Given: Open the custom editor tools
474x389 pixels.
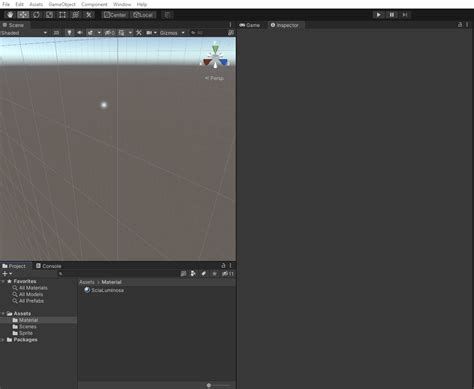Looking at the screenshot, I should (89, 15).
